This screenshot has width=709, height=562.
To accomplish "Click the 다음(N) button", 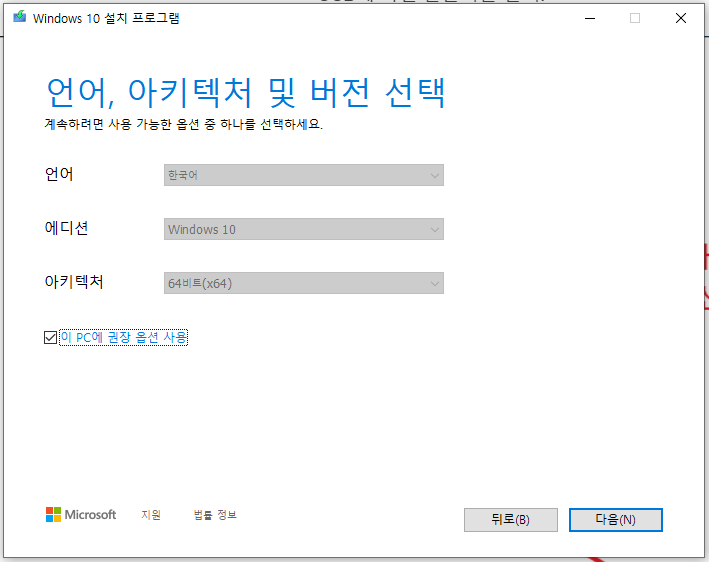I will [615, 519].
